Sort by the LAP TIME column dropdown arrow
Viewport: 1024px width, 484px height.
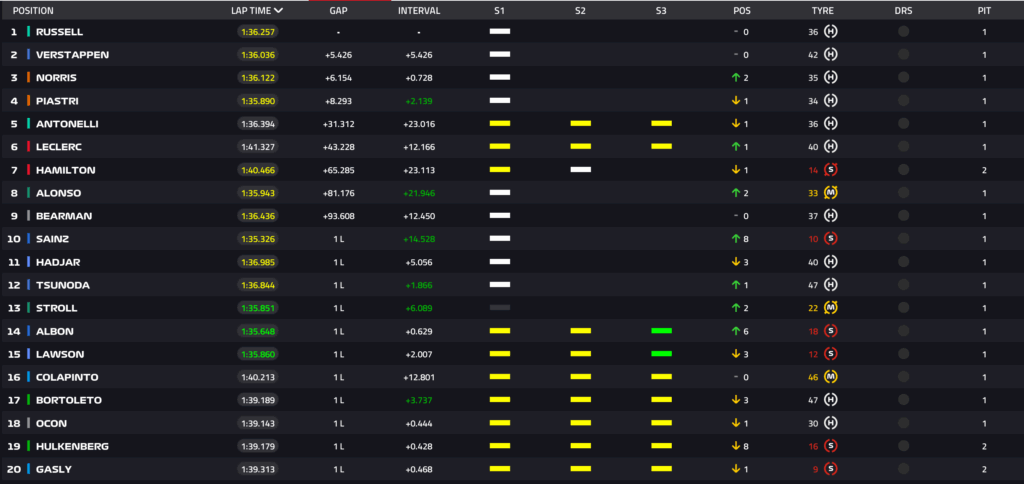click(x=279, y=10)
